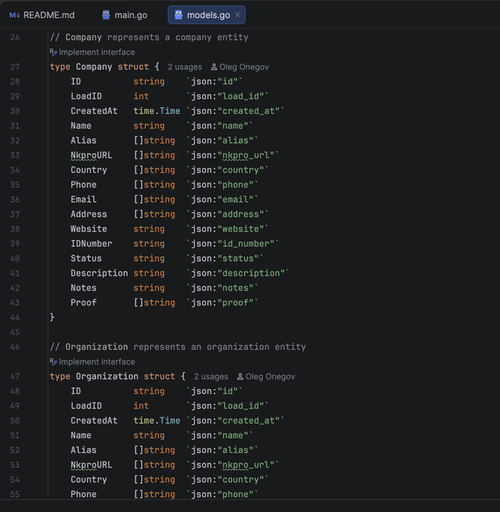Click author Oleg Onegov beside Company struct
Viewport: 500px width, 512px height.
click(x=240, y=67)
